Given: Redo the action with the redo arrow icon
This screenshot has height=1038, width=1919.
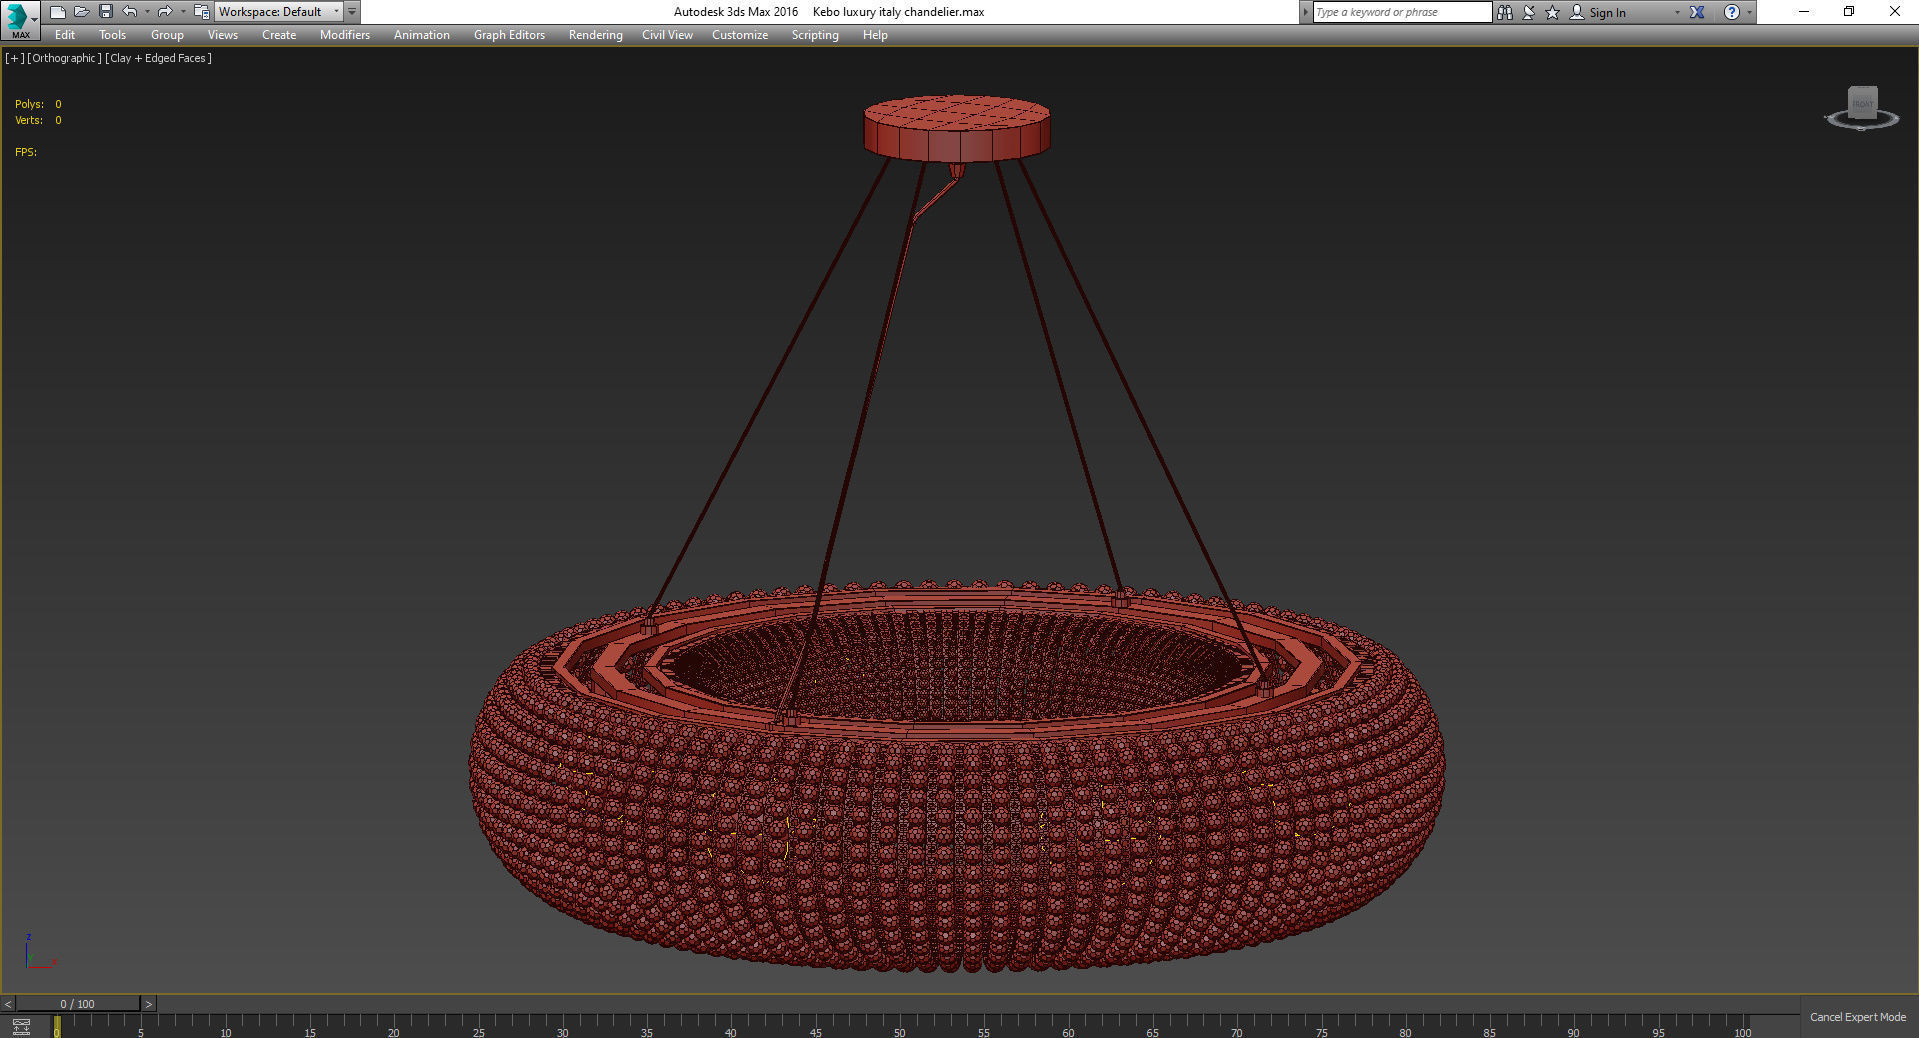Looking at the screenshot, I should click(165, 12).
